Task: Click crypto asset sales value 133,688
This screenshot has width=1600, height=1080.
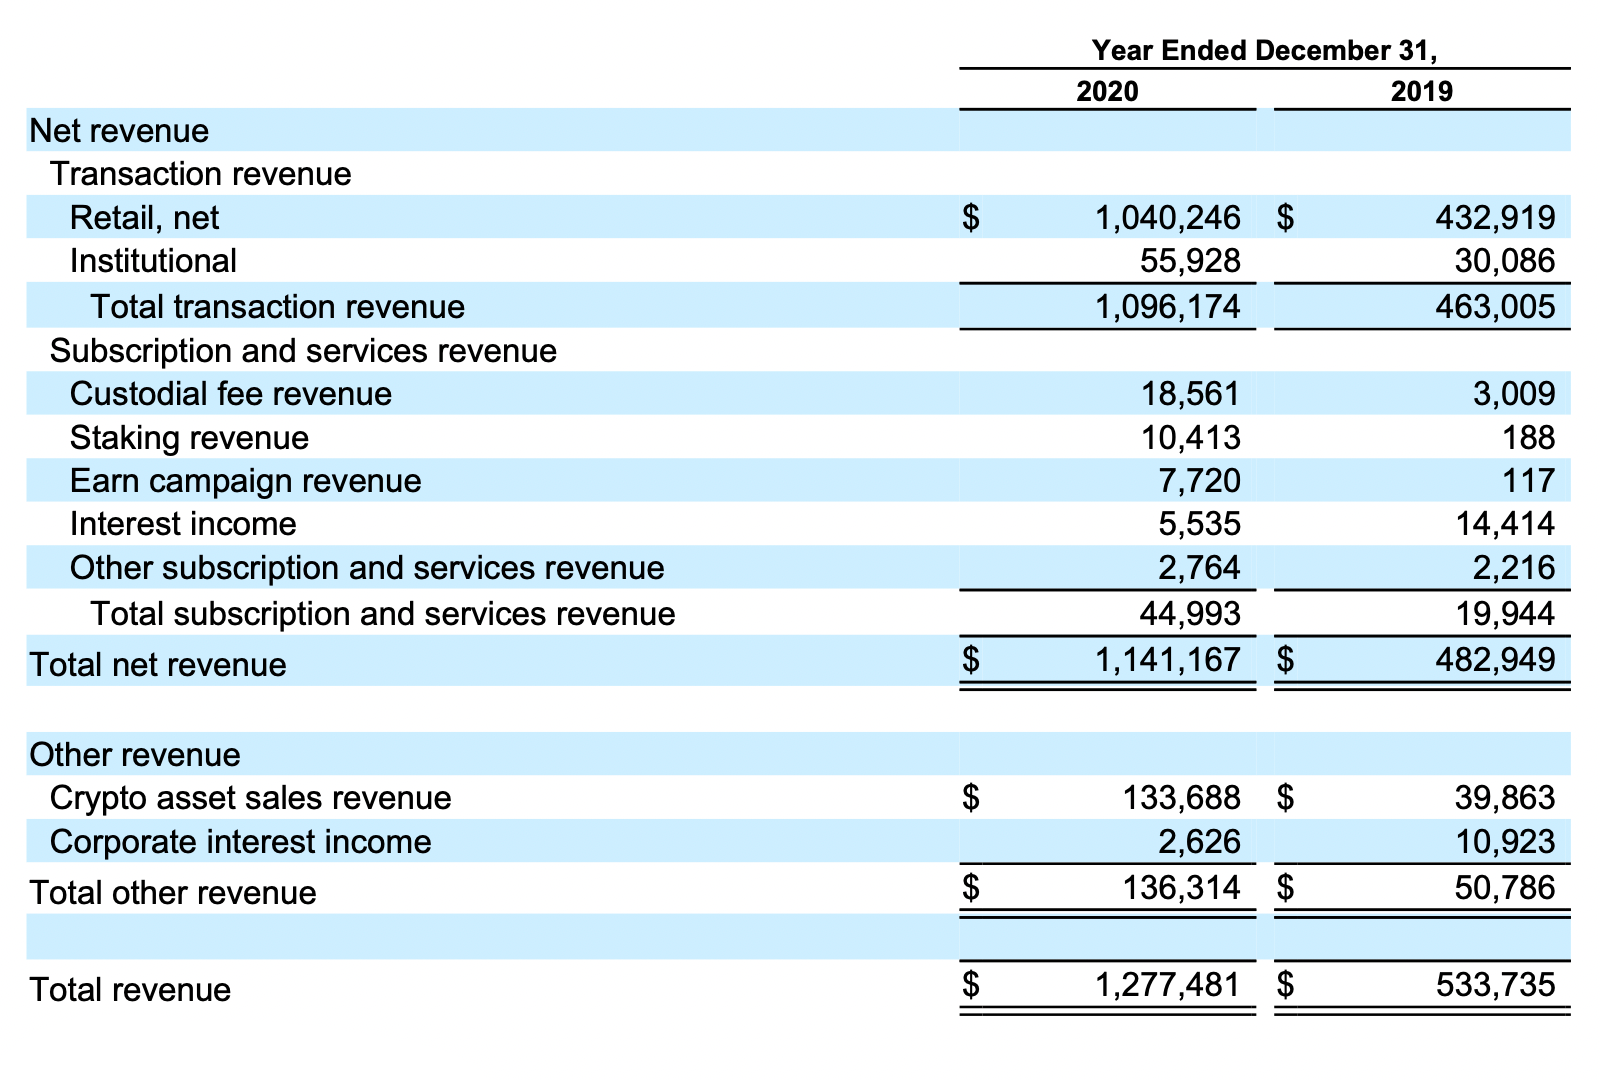Action: (1181, 798)
